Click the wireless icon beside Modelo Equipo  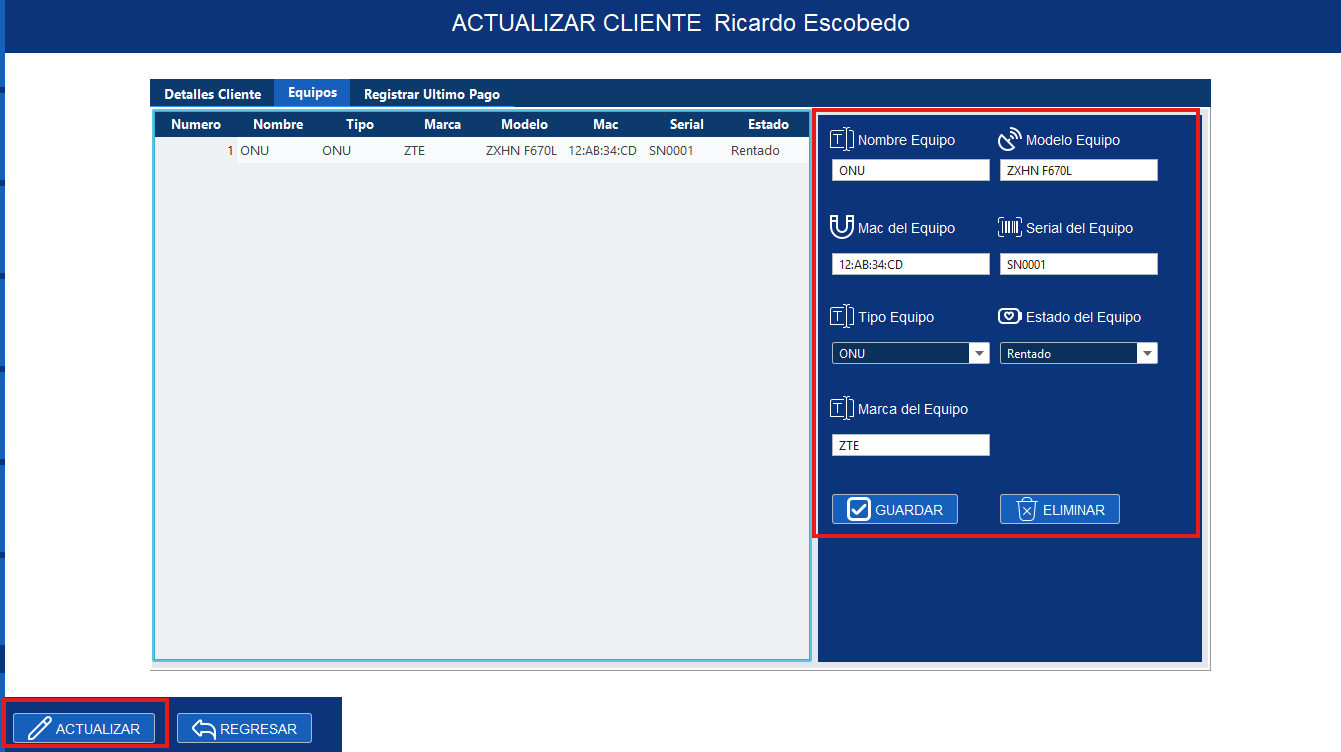pos(1009,139)
